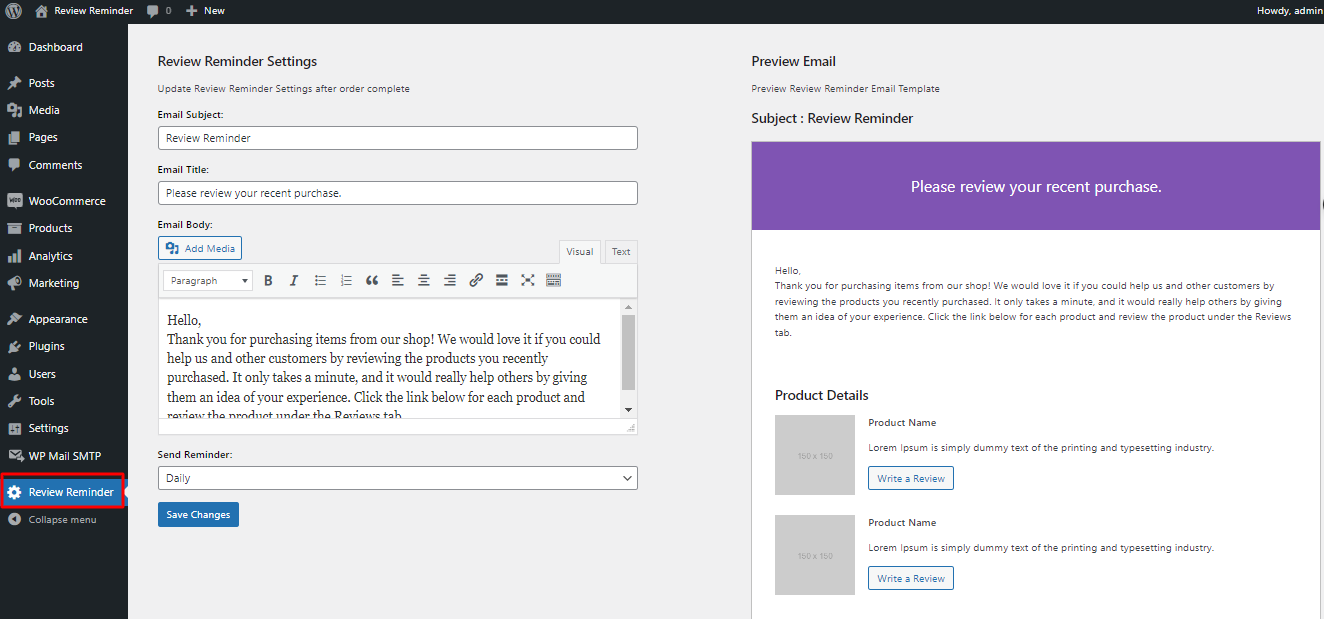Screen dimensions: 1324x619
Task: Click the Email Subject input field
Action: [397, 138]
